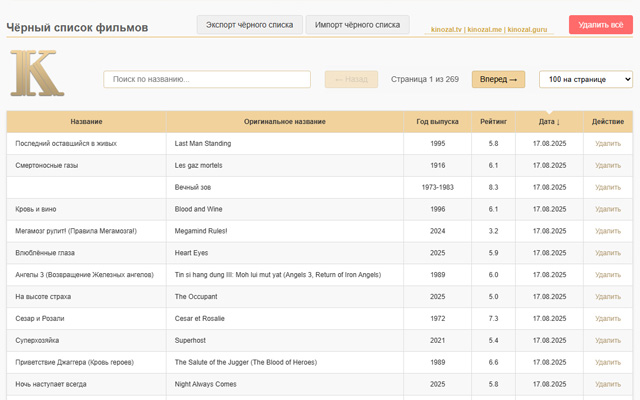
Task: Select title Суперхозяйка
Action: 37,340
